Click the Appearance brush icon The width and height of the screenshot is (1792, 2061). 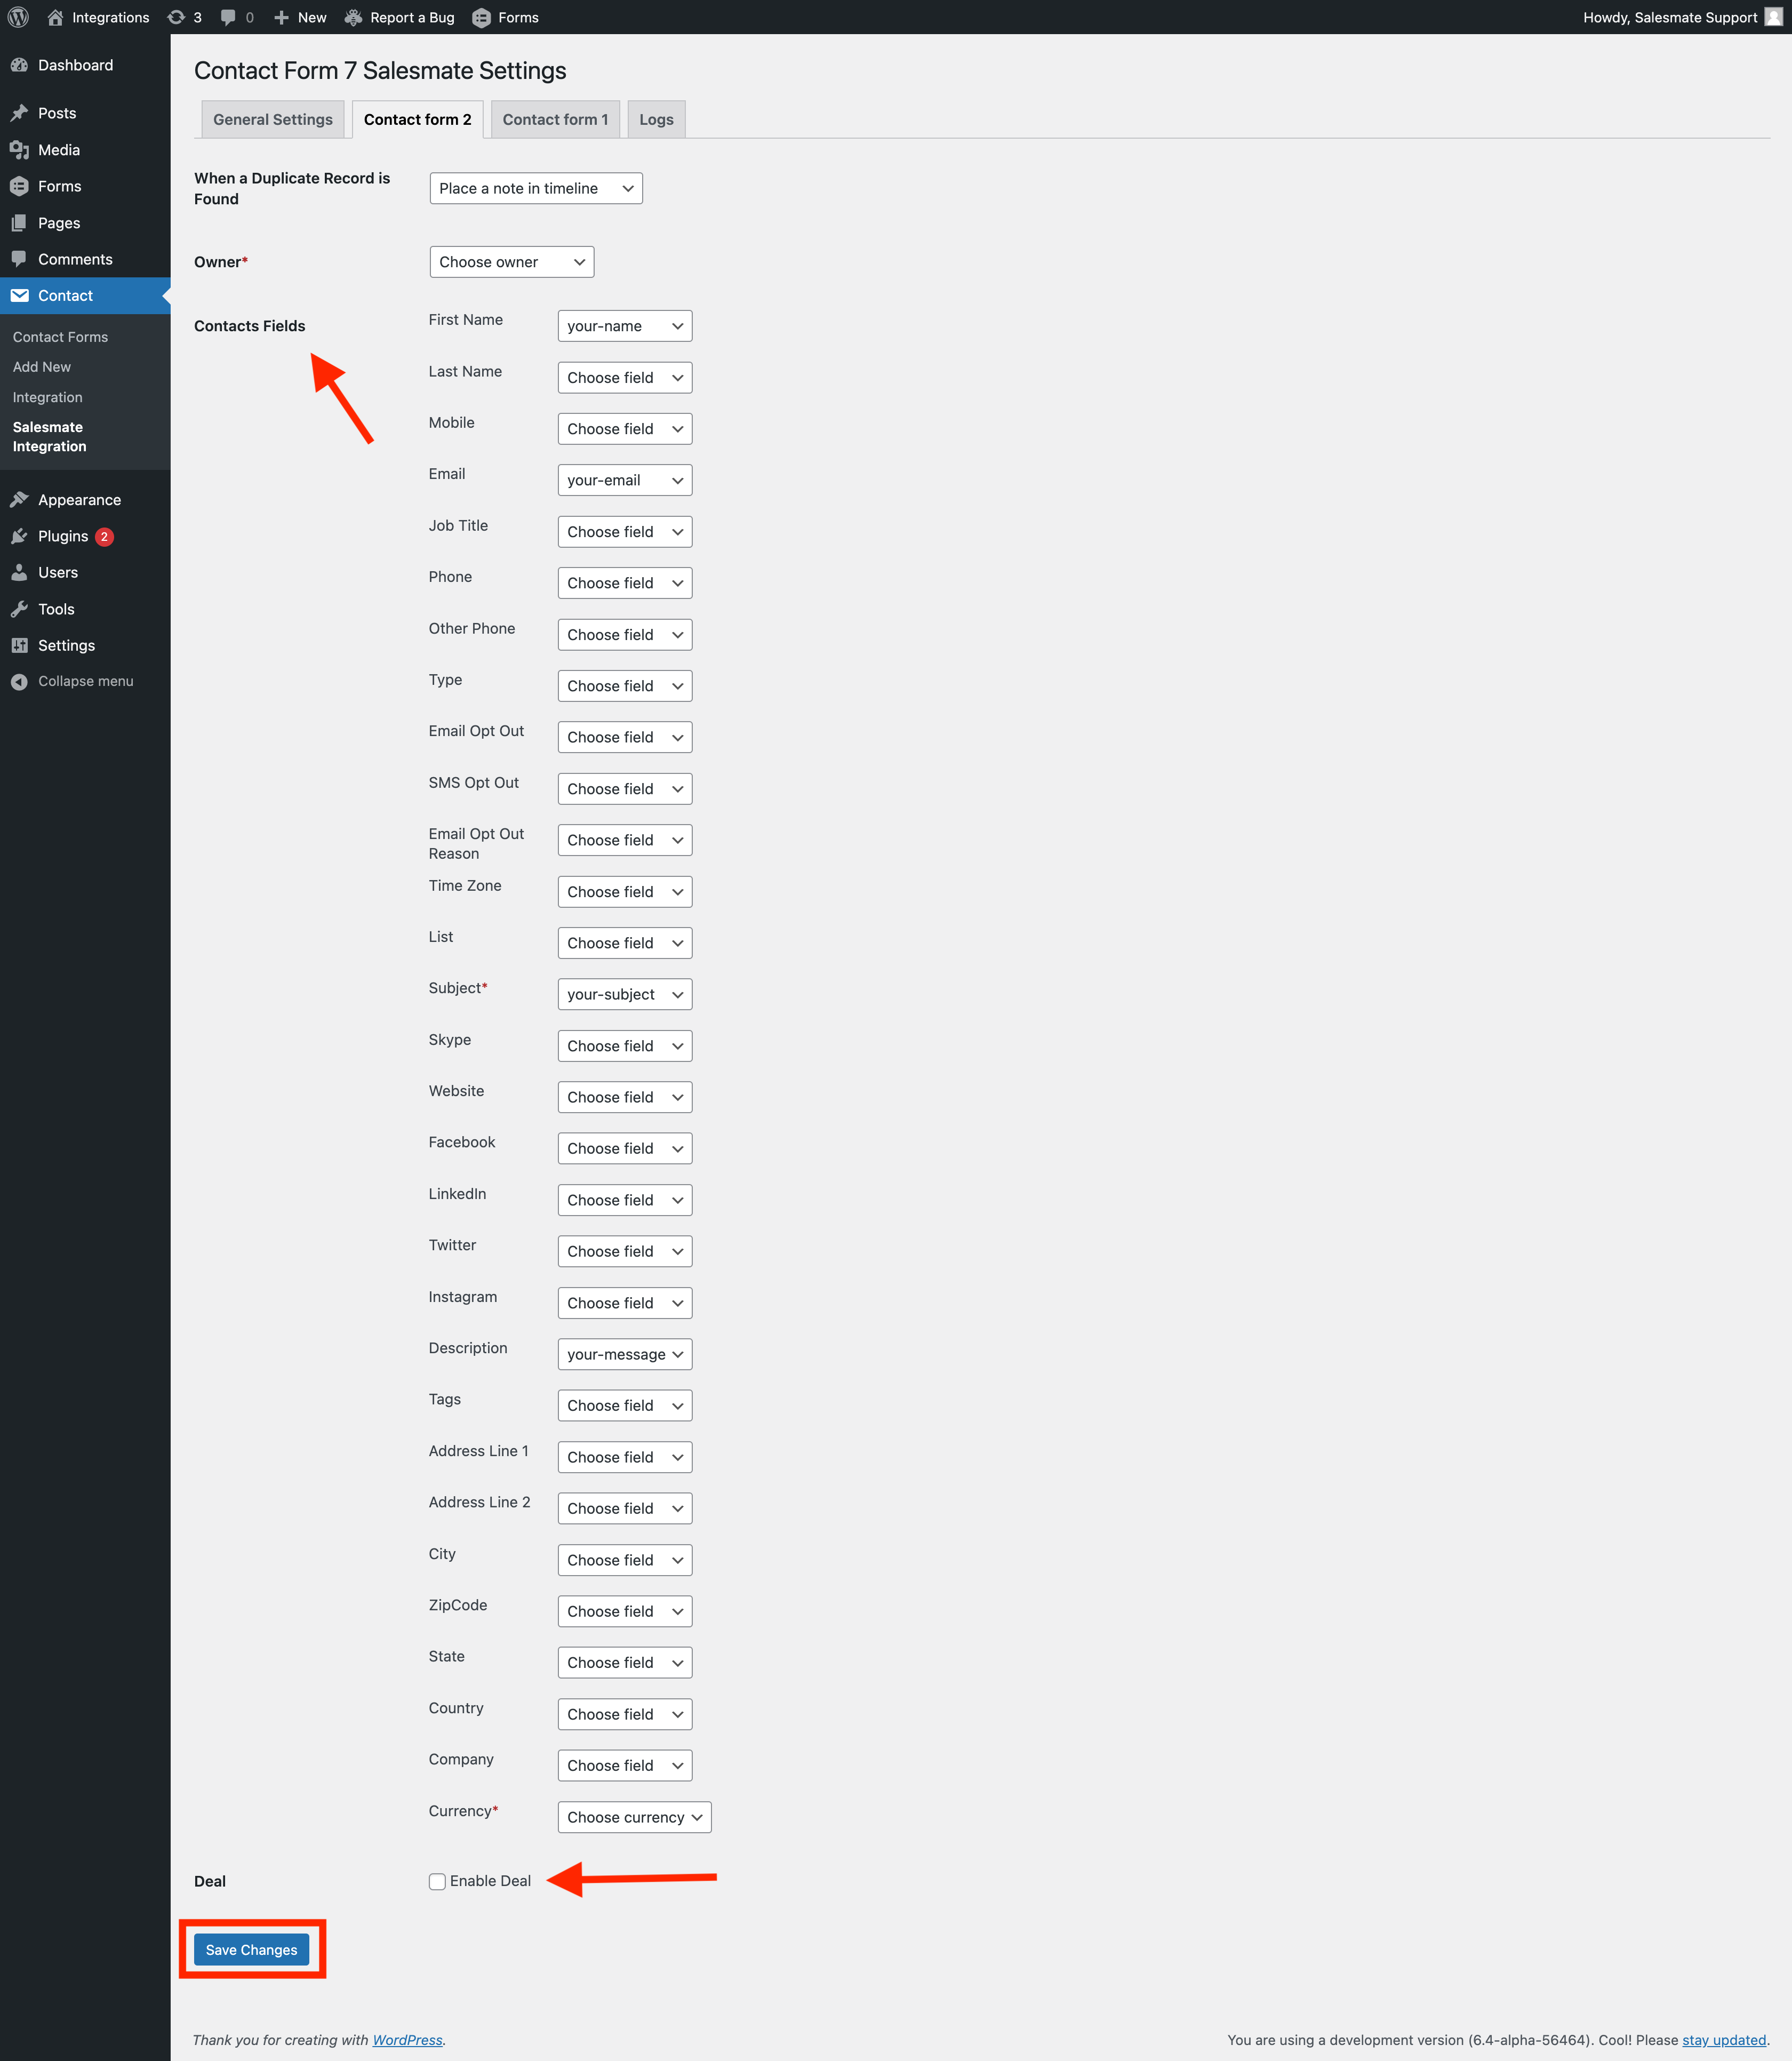[x=19, y=500]
